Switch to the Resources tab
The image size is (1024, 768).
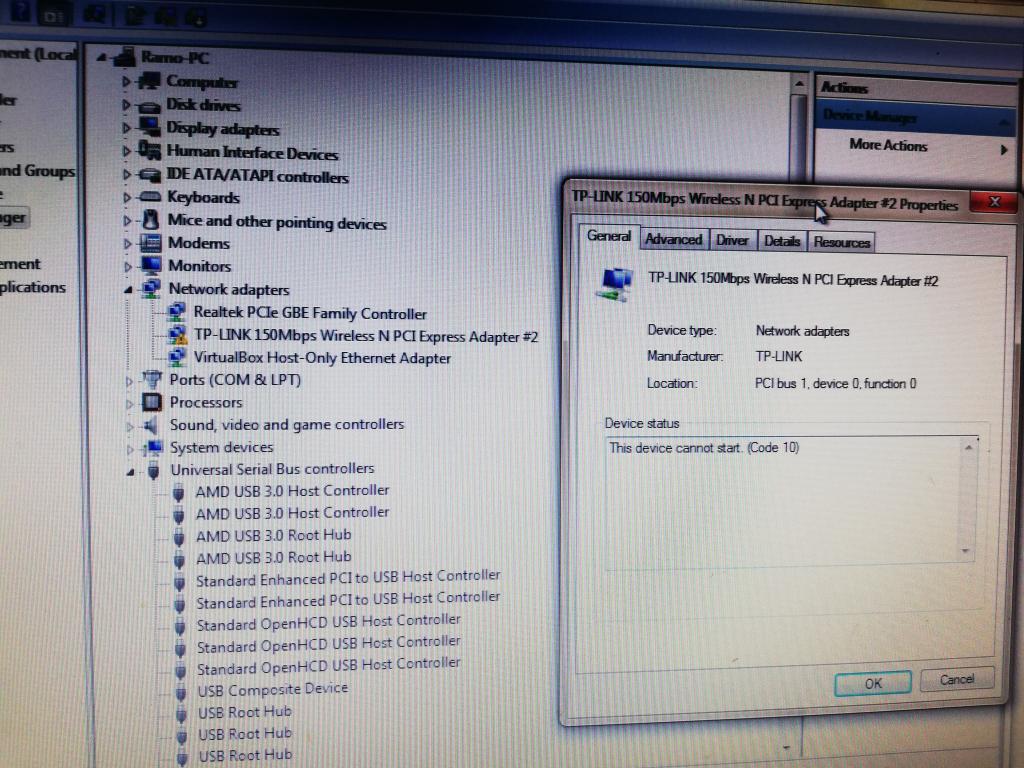coord(842,242)
